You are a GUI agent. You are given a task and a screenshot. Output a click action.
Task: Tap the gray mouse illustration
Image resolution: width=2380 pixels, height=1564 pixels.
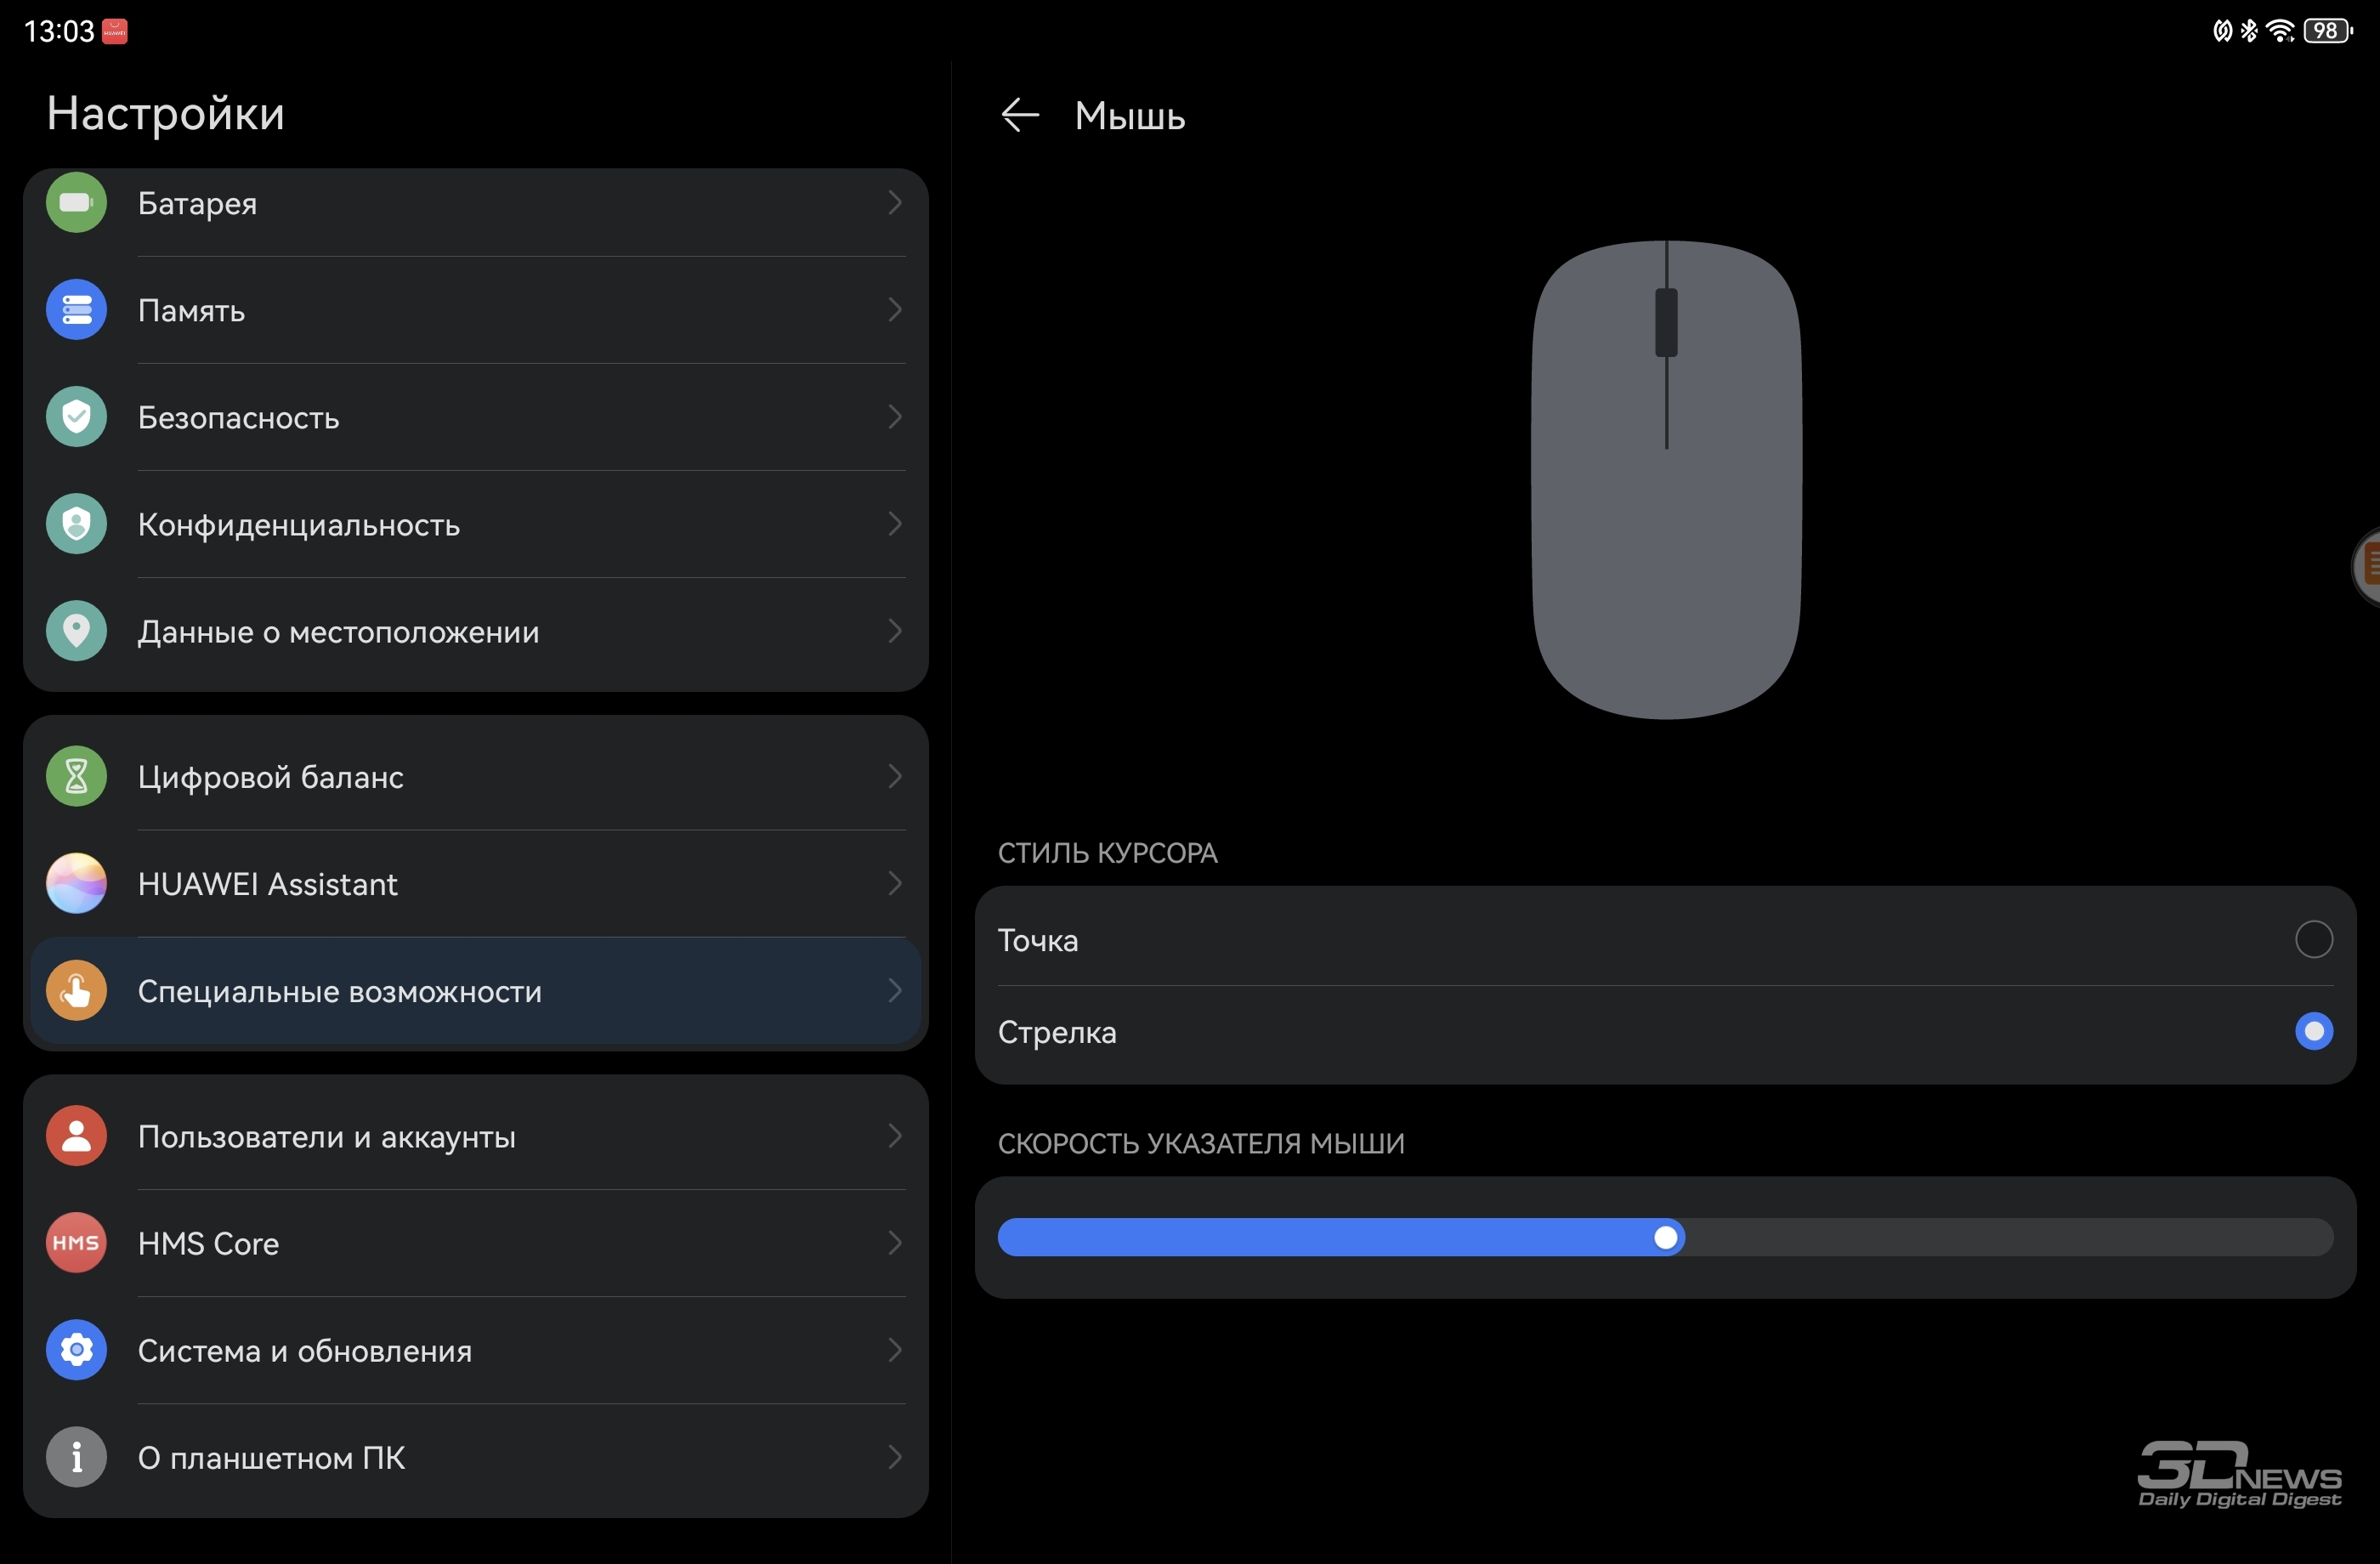pos(1667,479)
